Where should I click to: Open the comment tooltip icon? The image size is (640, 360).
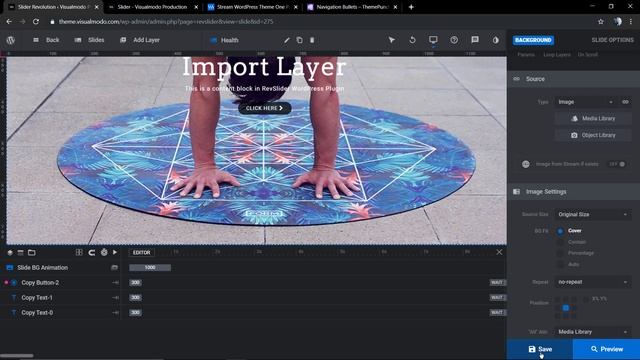pyautogui.click(x=475, y=40)
